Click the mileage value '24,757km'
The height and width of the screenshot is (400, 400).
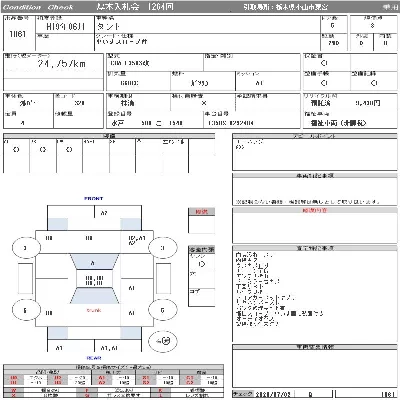61,64
